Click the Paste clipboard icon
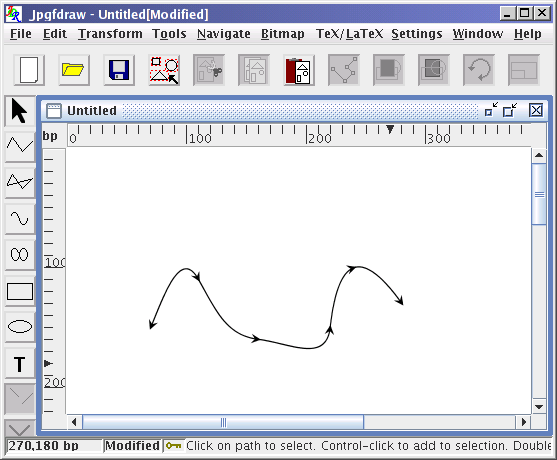 [x=299, y=70]
